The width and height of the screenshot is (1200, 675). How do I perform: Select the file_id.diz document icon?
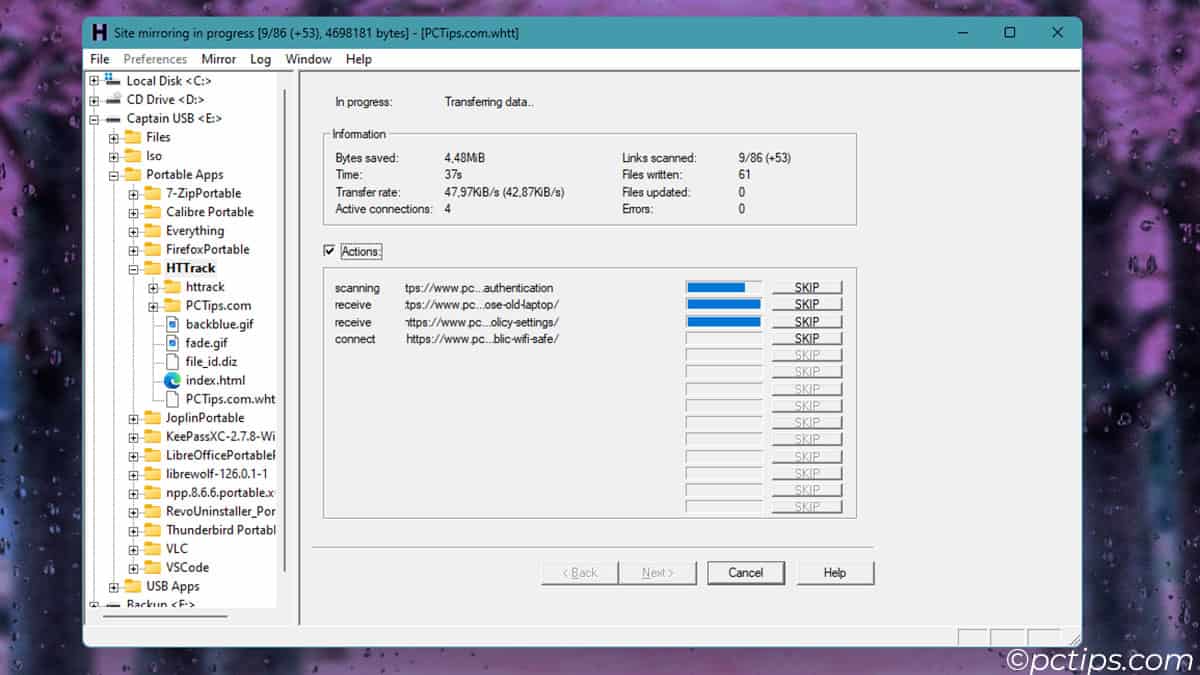(171, 361)
